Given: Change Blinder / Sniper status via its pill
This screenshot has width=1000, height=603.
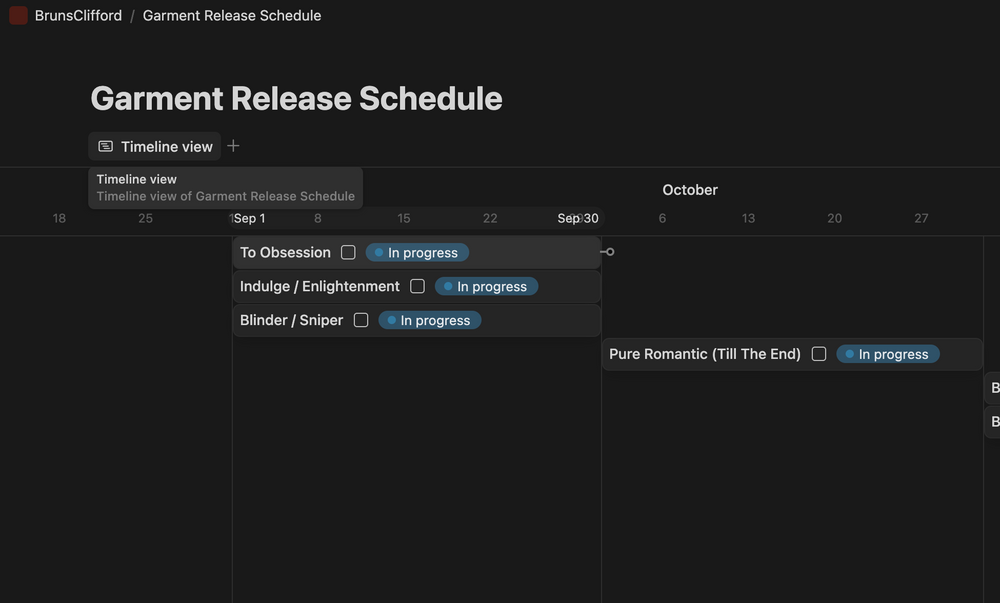Looking at the screenshot, I should [429, 320].
